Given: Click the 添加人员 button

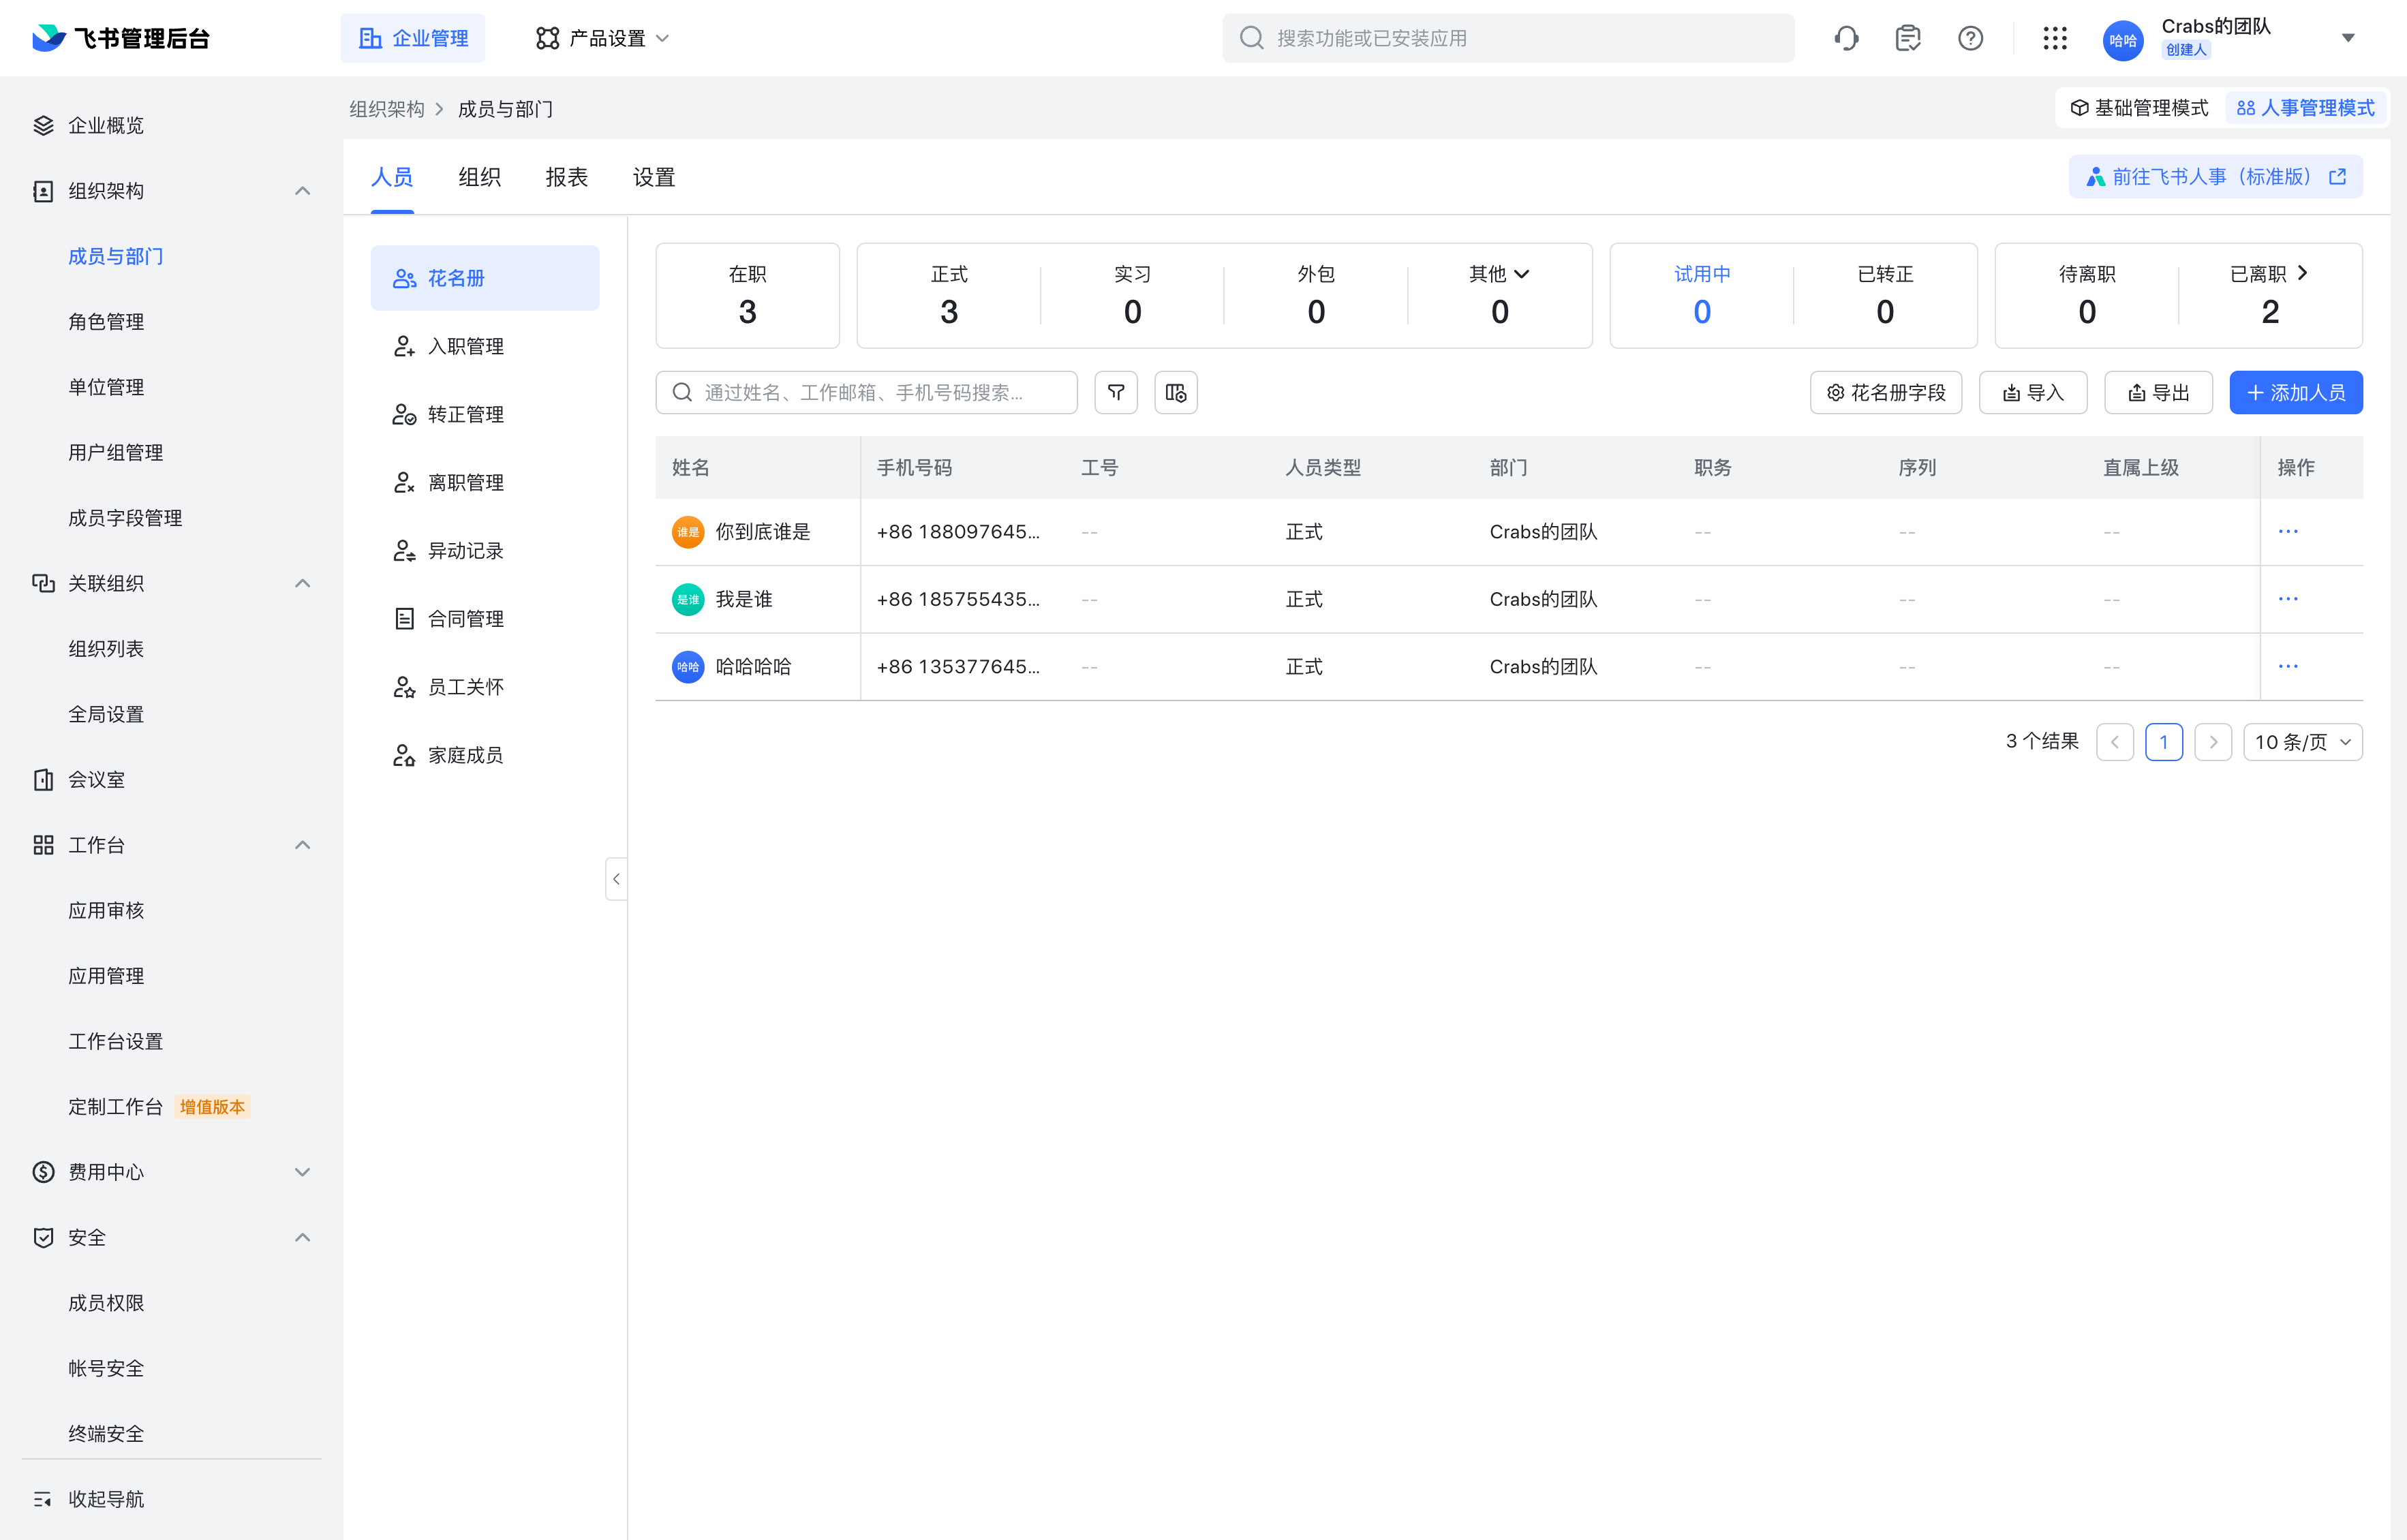Looking at the screenshot, I should [2295, 392].
